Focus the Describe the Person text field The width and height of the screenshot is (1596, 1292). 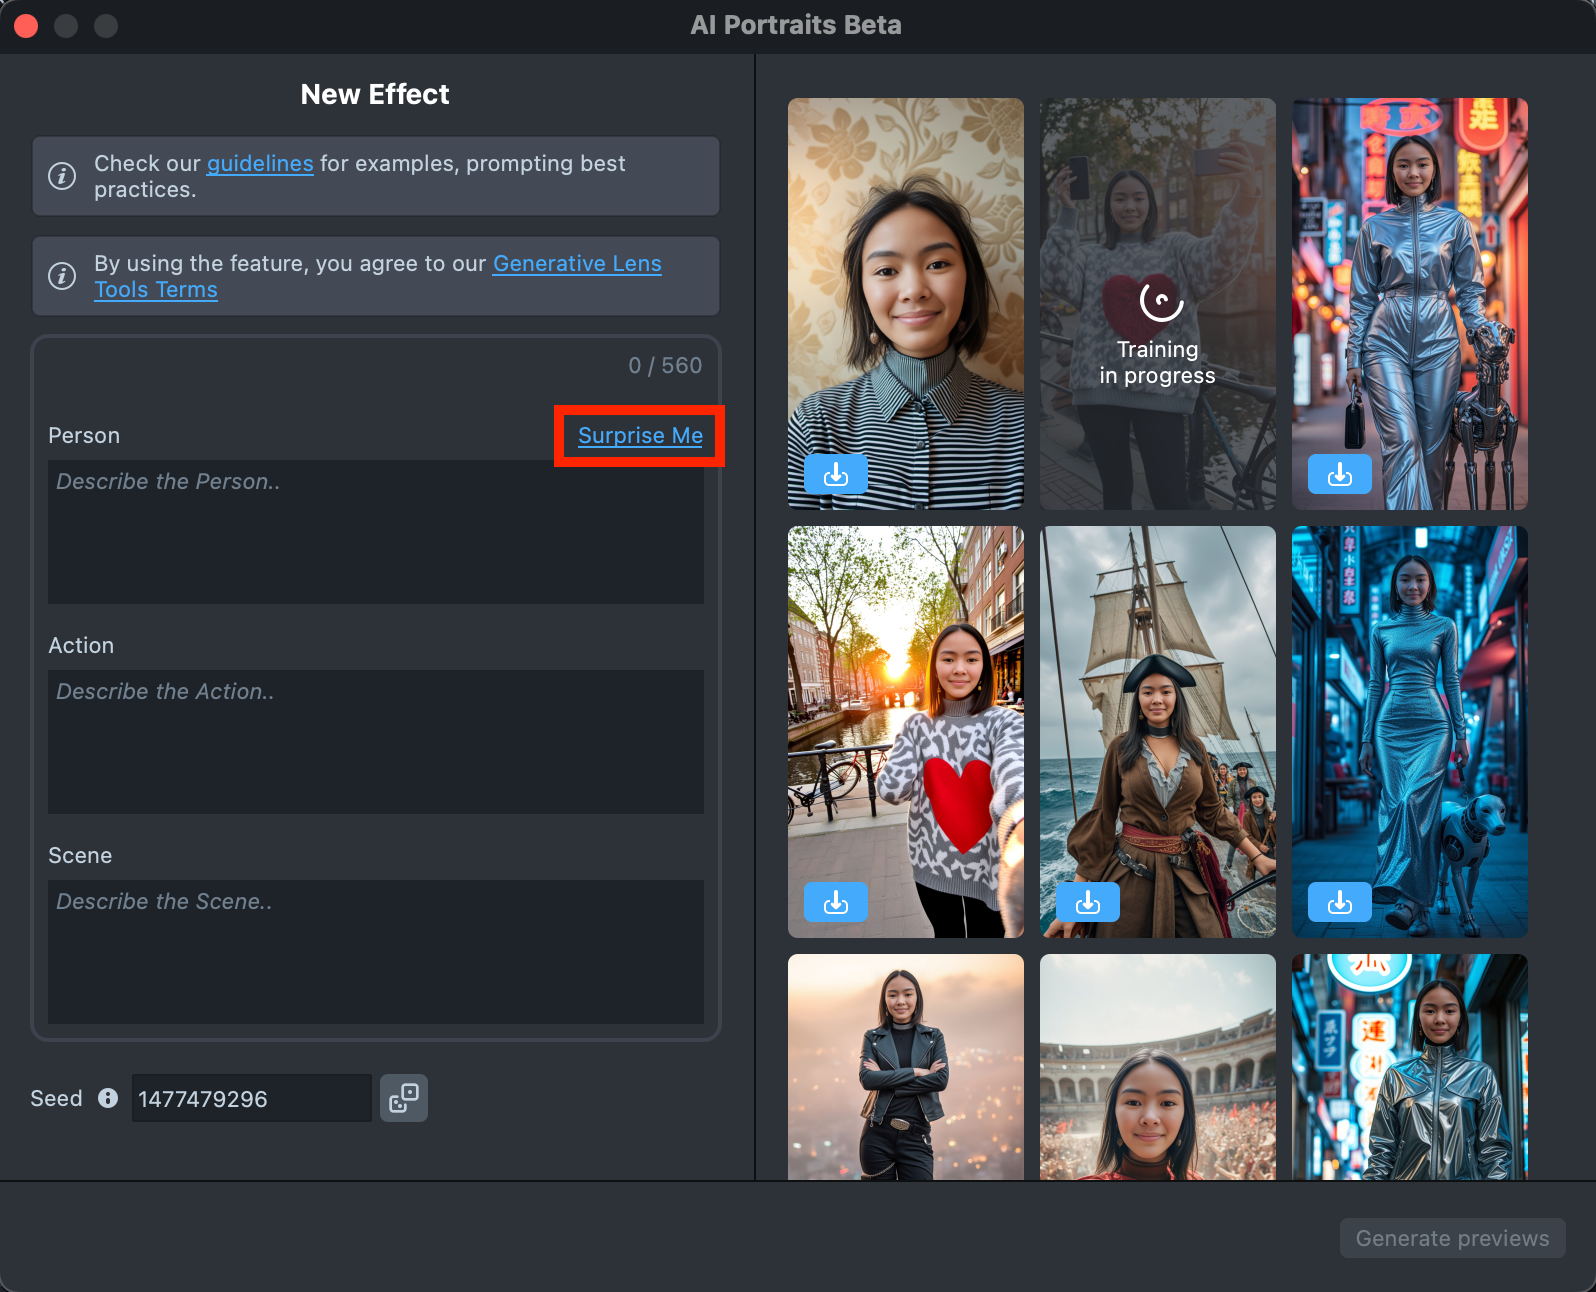(x=376, y=532)
